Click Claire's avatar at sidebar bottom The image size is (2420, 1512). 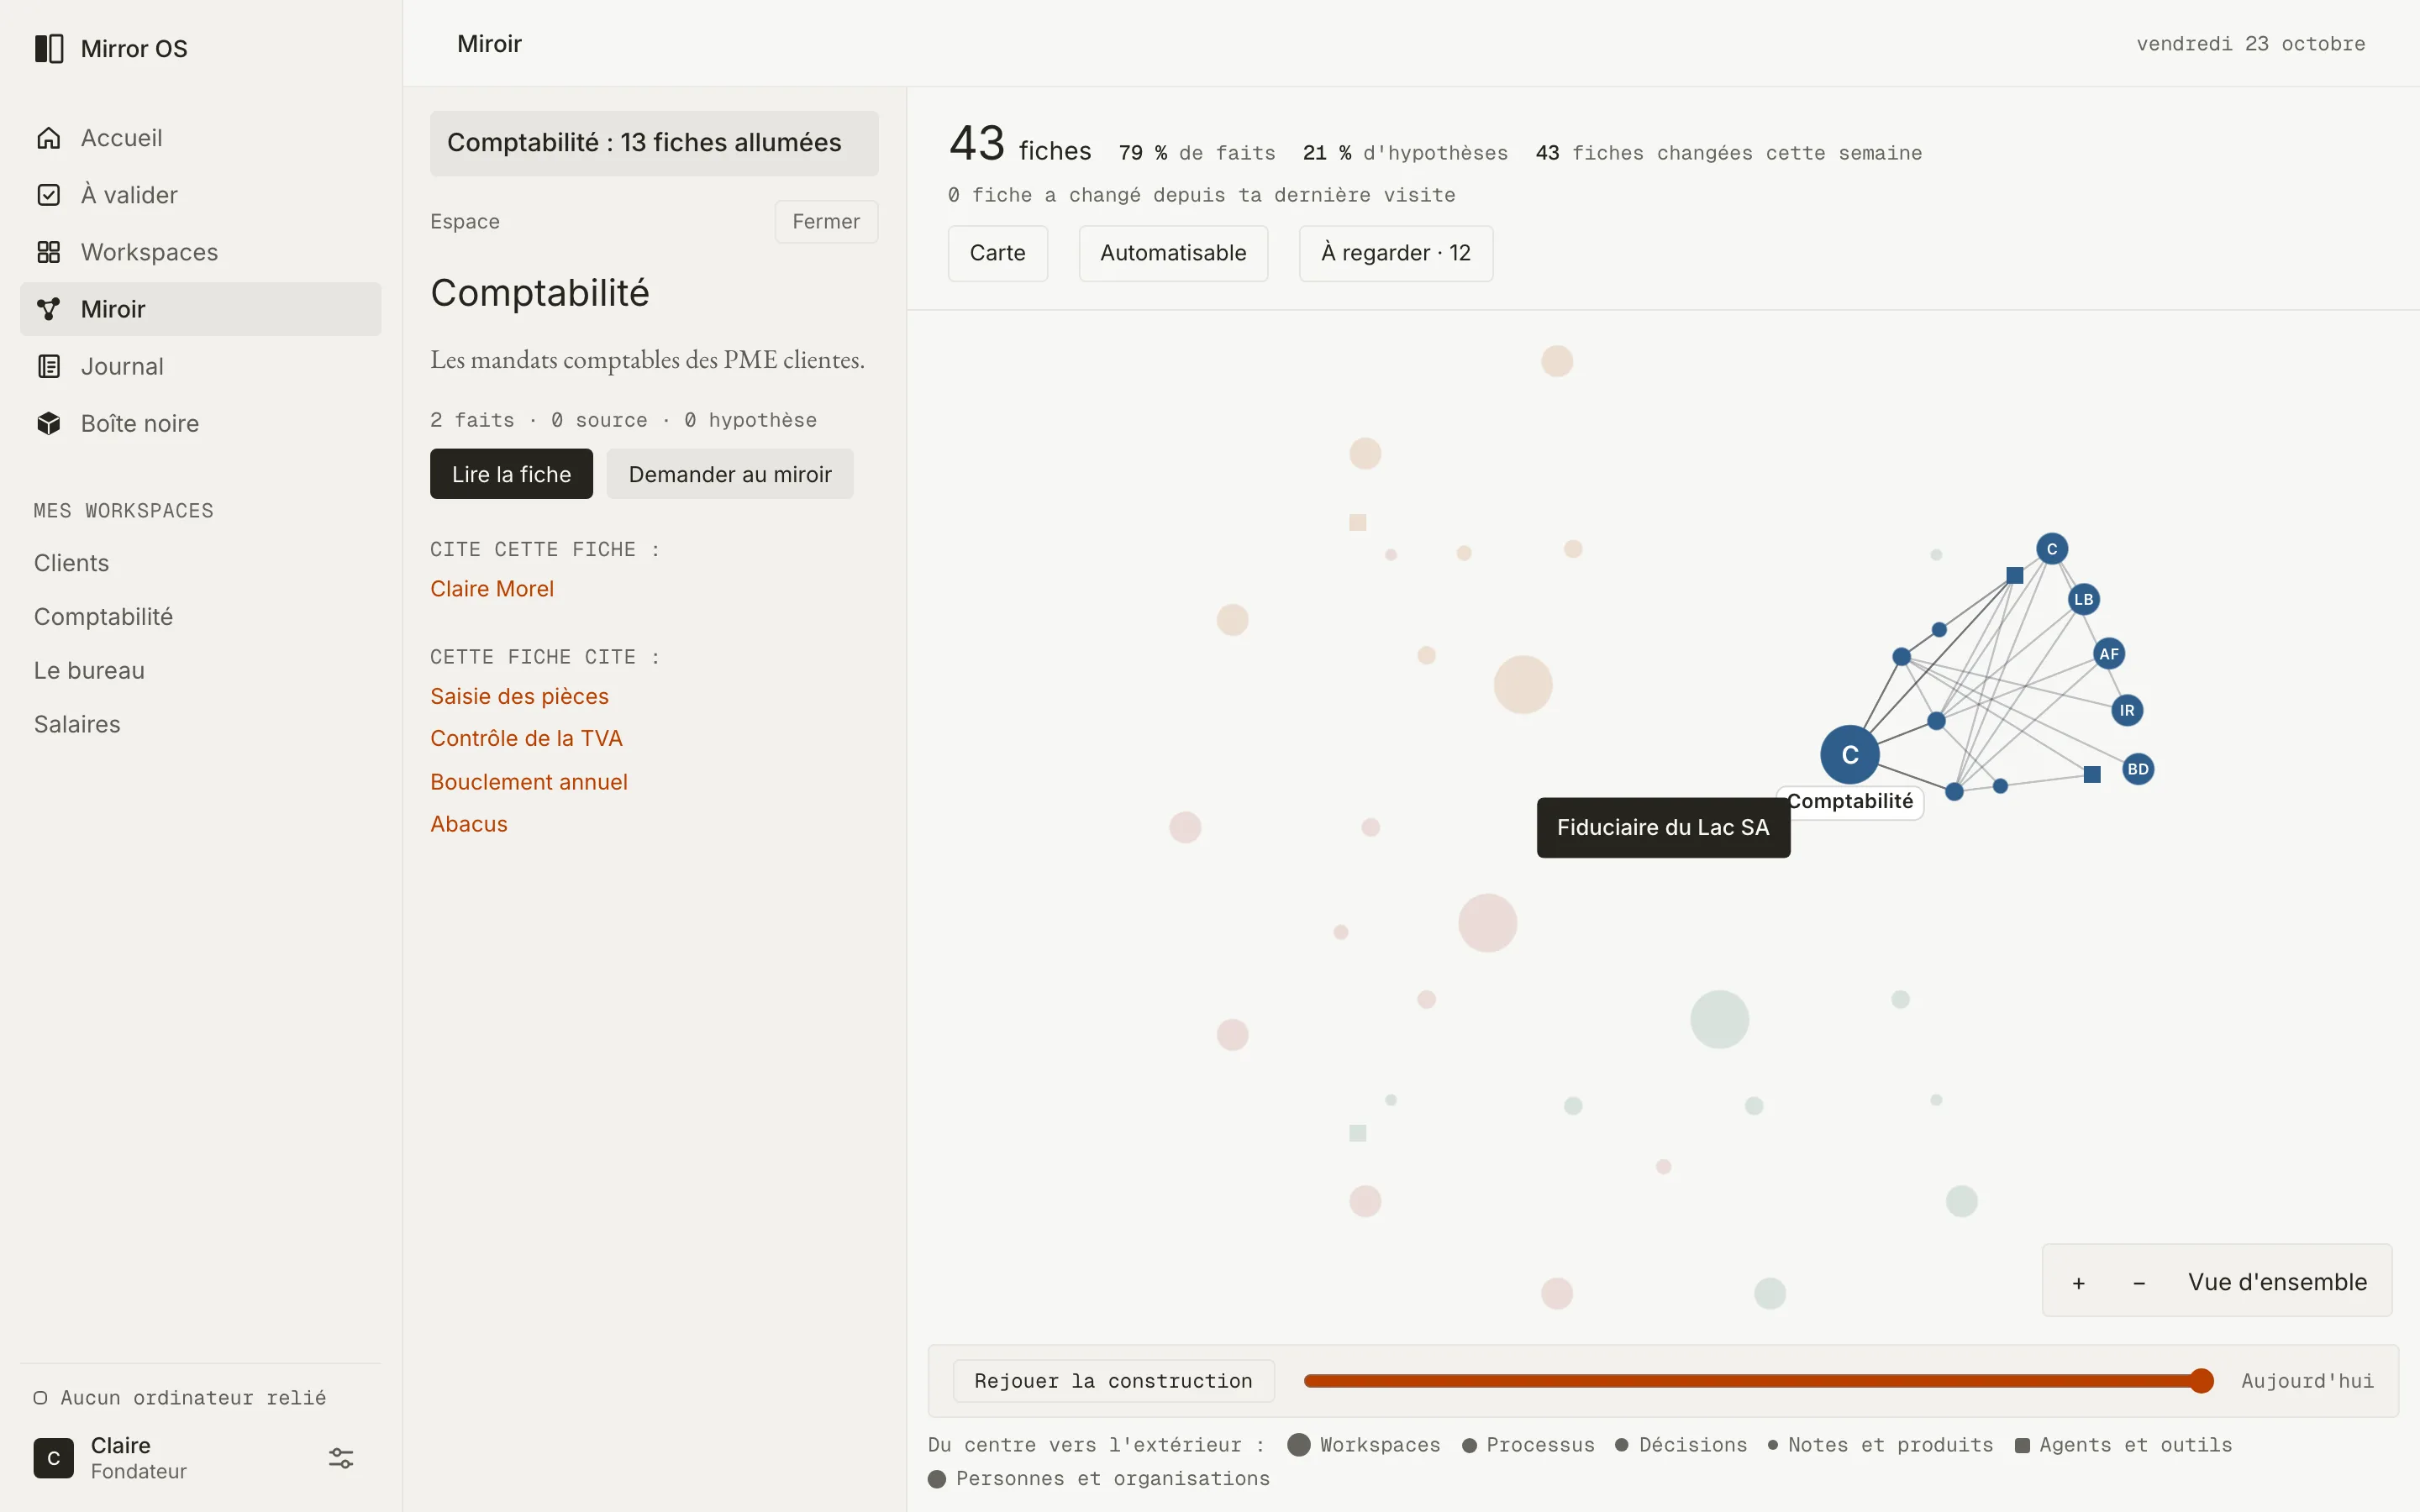54,1458
